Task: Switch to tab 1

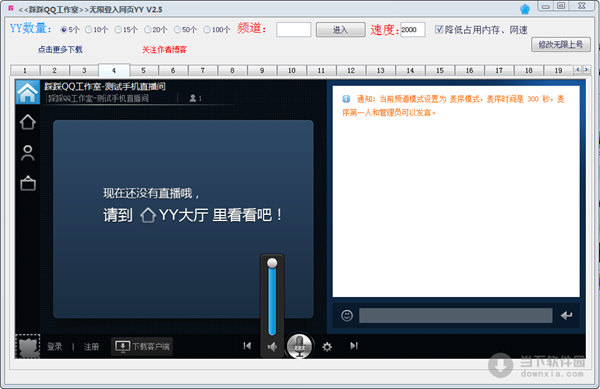Action: click(x=25, y=70)
